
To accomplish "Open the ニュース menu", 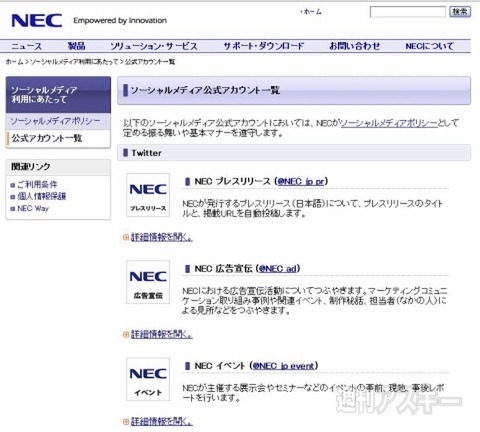I will 27,46.
